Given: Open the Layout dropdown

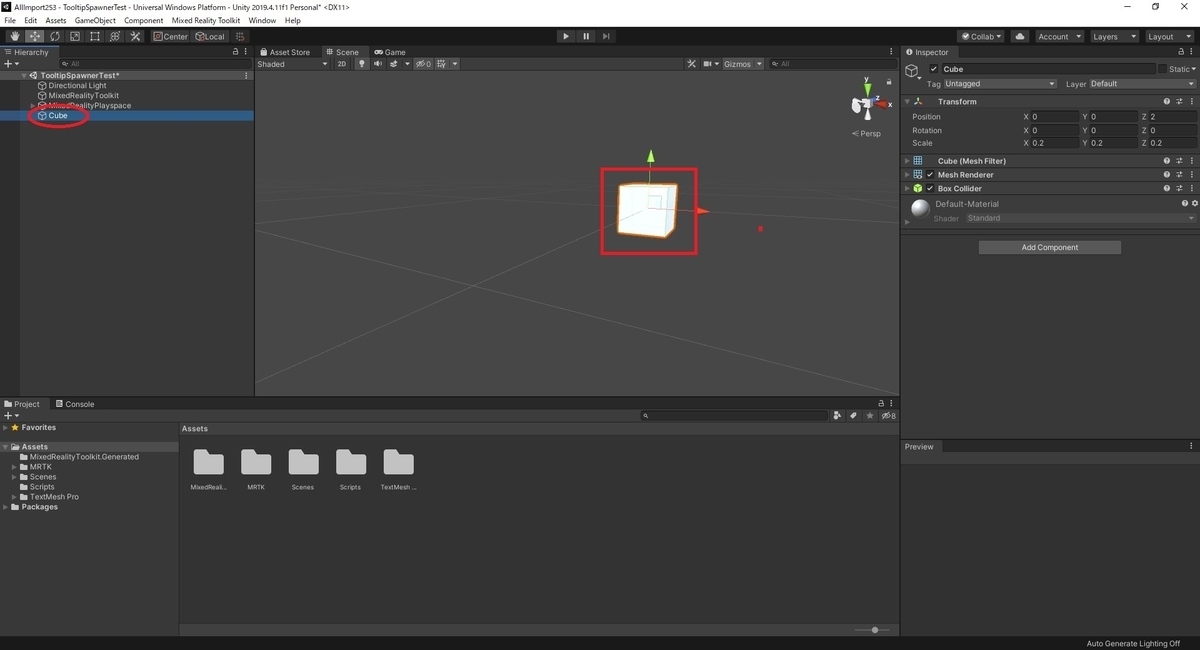Looking at the screenshot, I should click(x=1168, y=36).
